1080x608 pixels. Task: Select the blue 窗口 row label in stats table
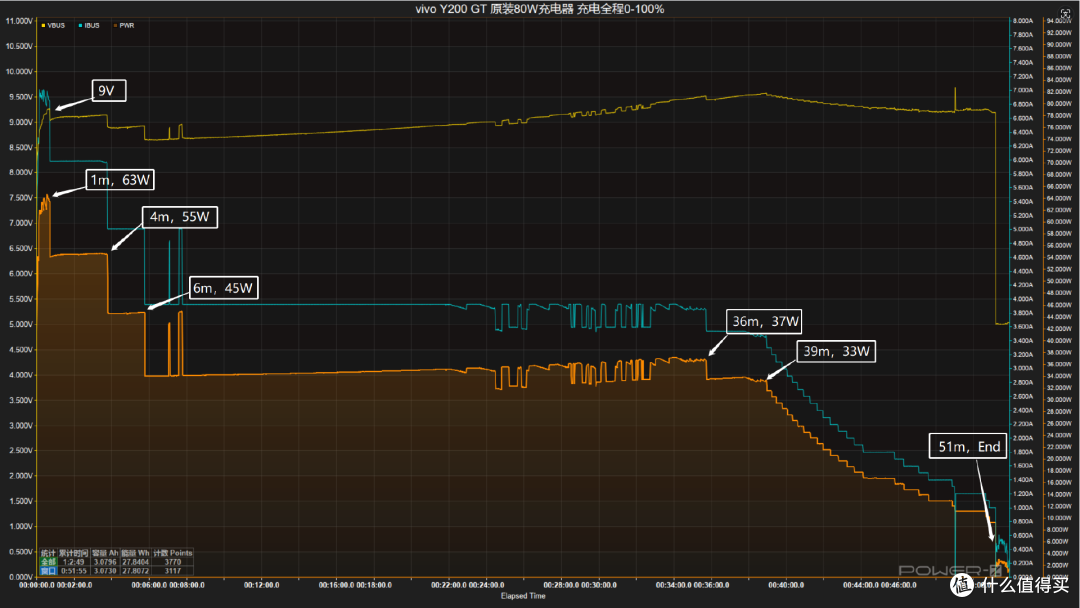[x=48, y=571]
